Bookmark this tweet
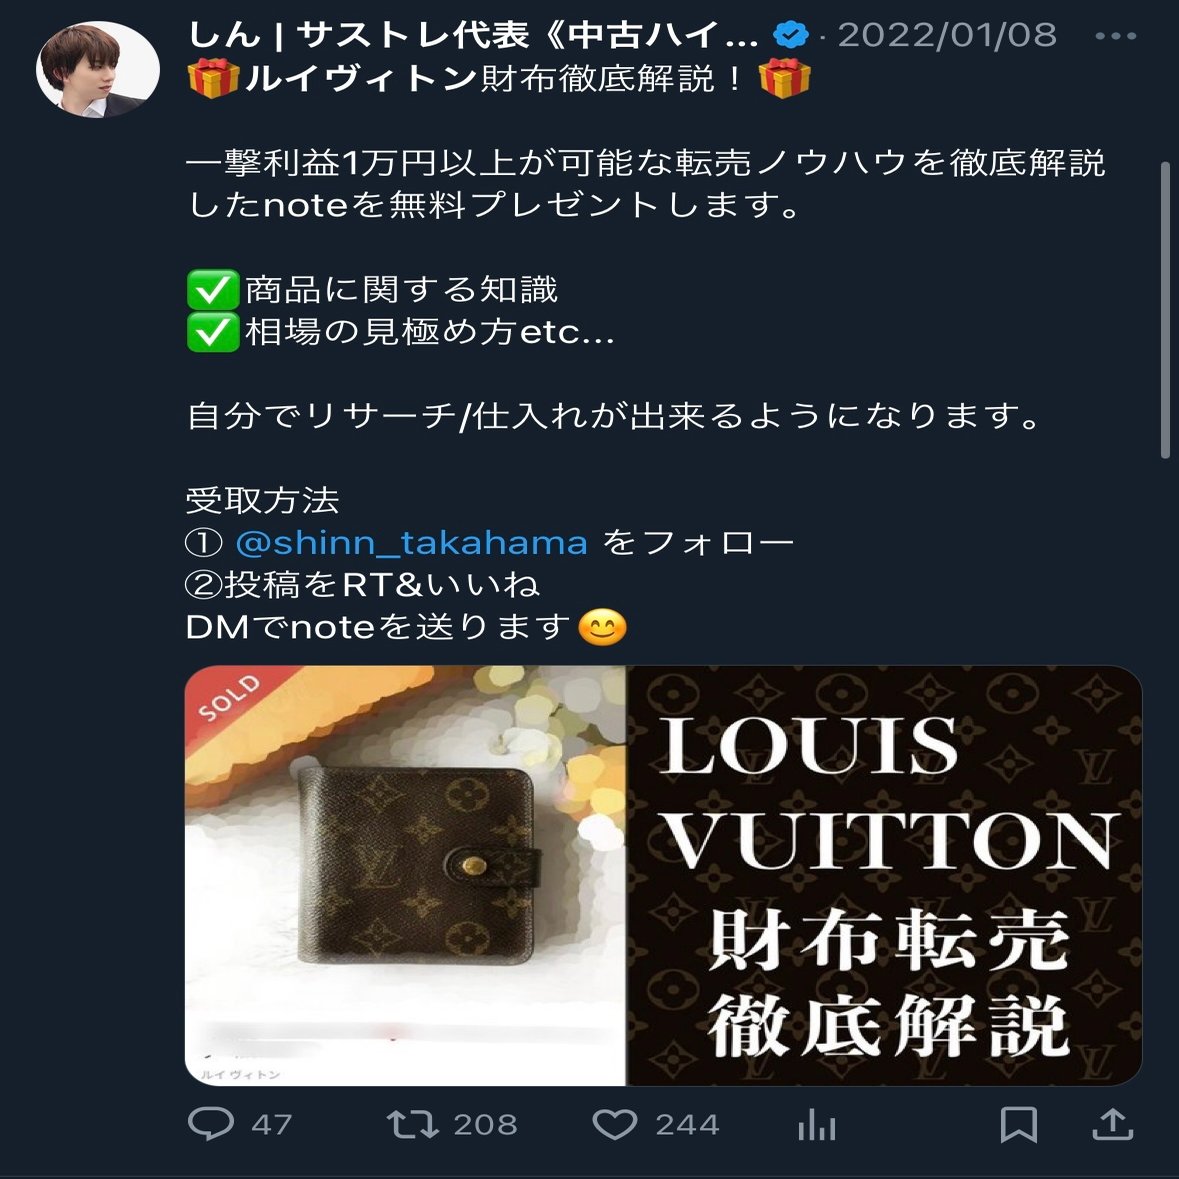Image resolution: width=1179 pixels, height=1179 pixels. 1019,1125
